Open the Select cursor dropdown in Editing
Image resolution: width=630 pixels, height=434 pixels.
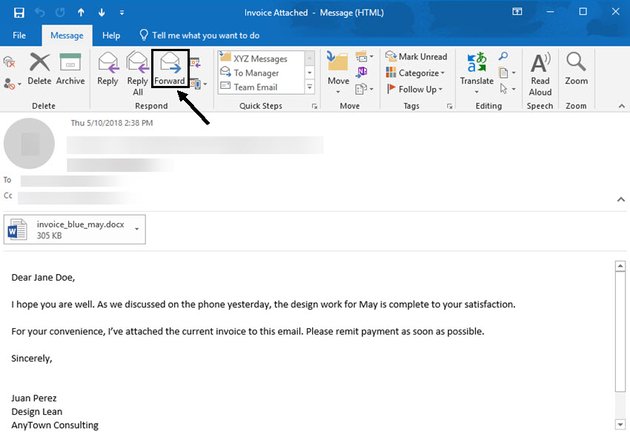507,88
